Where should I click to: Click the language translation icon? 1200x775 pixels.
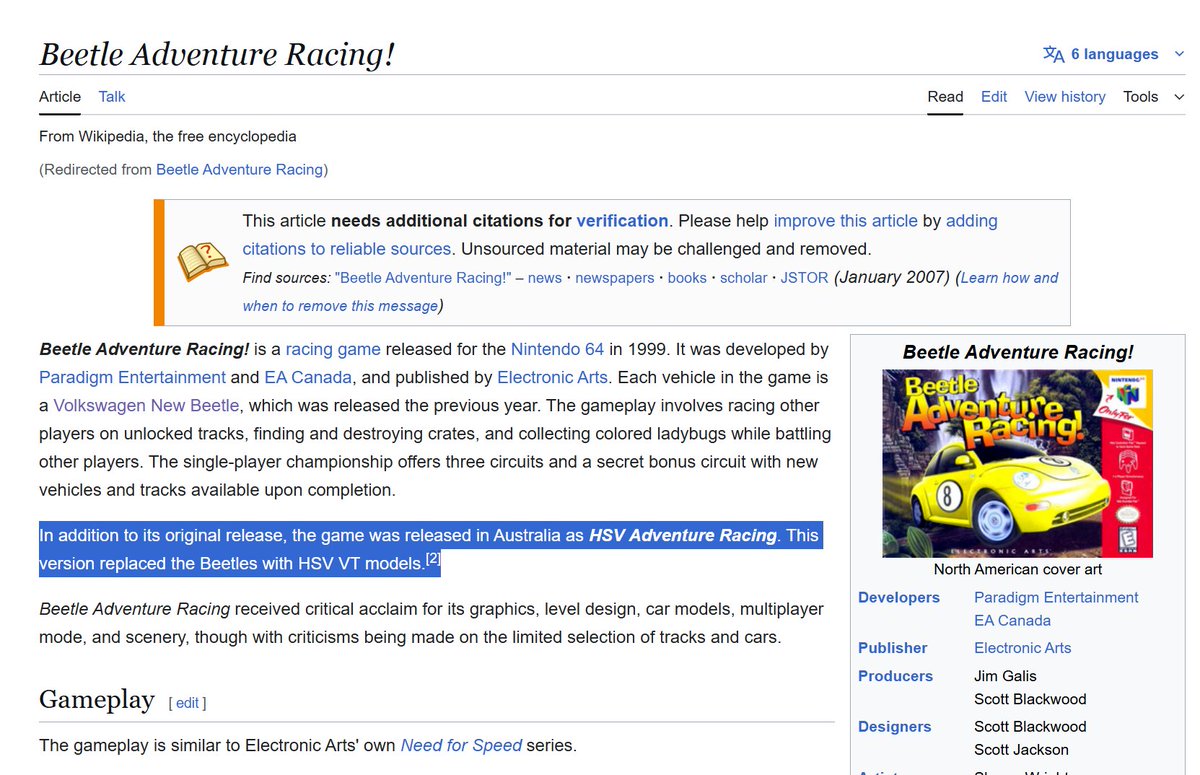point(1053,54)
